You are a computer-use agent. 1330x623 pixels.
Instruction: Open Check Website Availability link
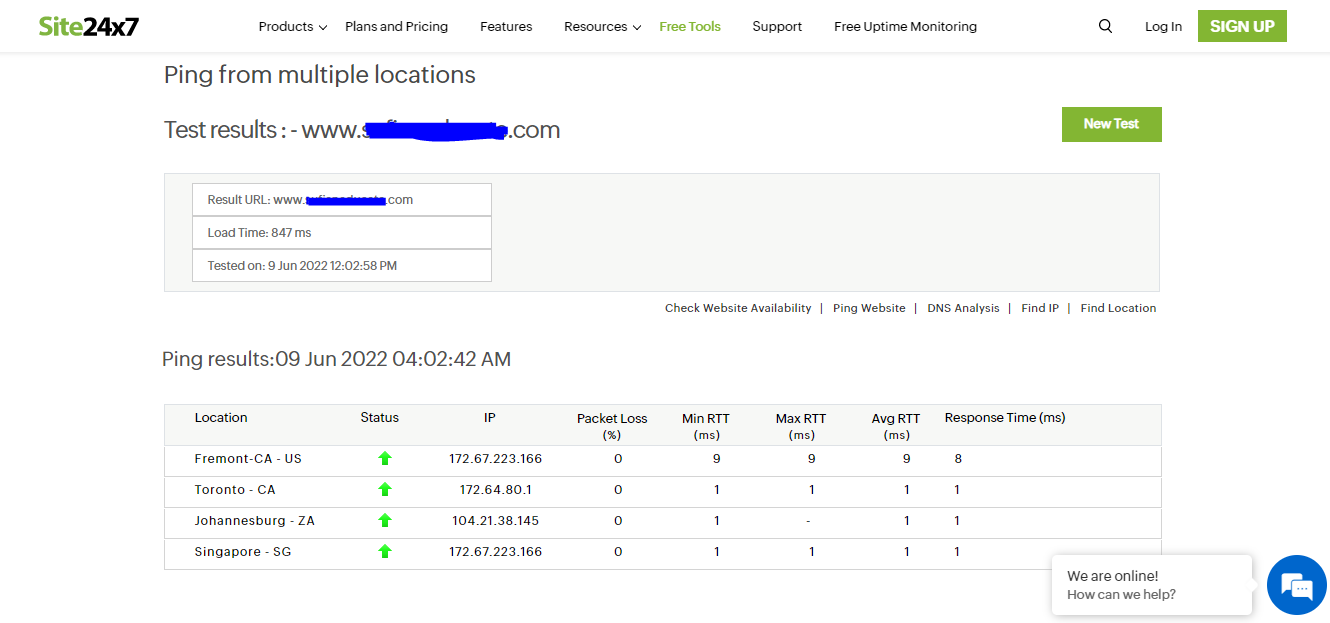tap(738, 308)
